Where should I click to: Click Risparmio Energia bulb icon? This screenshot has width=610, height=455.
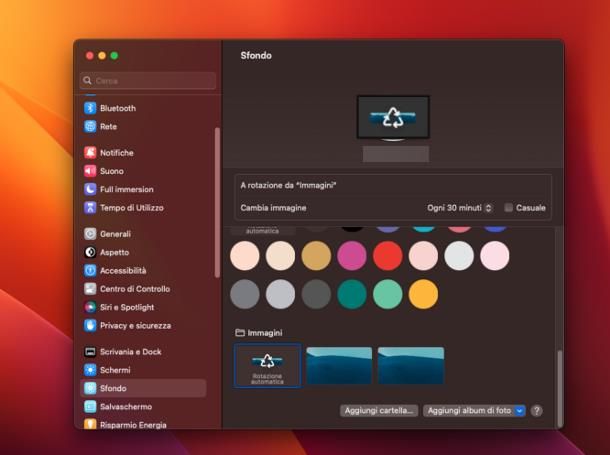[x=90, y=424]
